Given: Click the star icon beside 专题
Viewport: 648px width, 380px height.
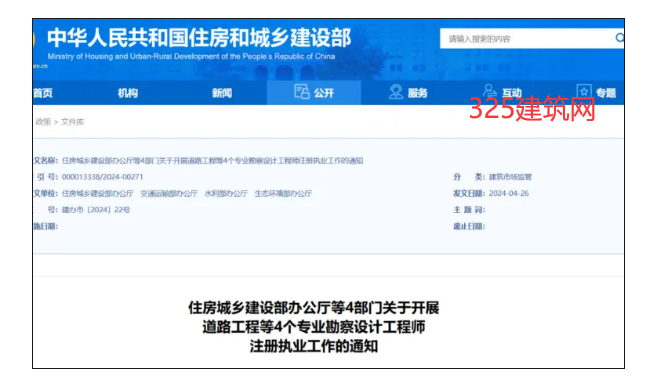Looking at the screenshot, I should click(584, 91).
